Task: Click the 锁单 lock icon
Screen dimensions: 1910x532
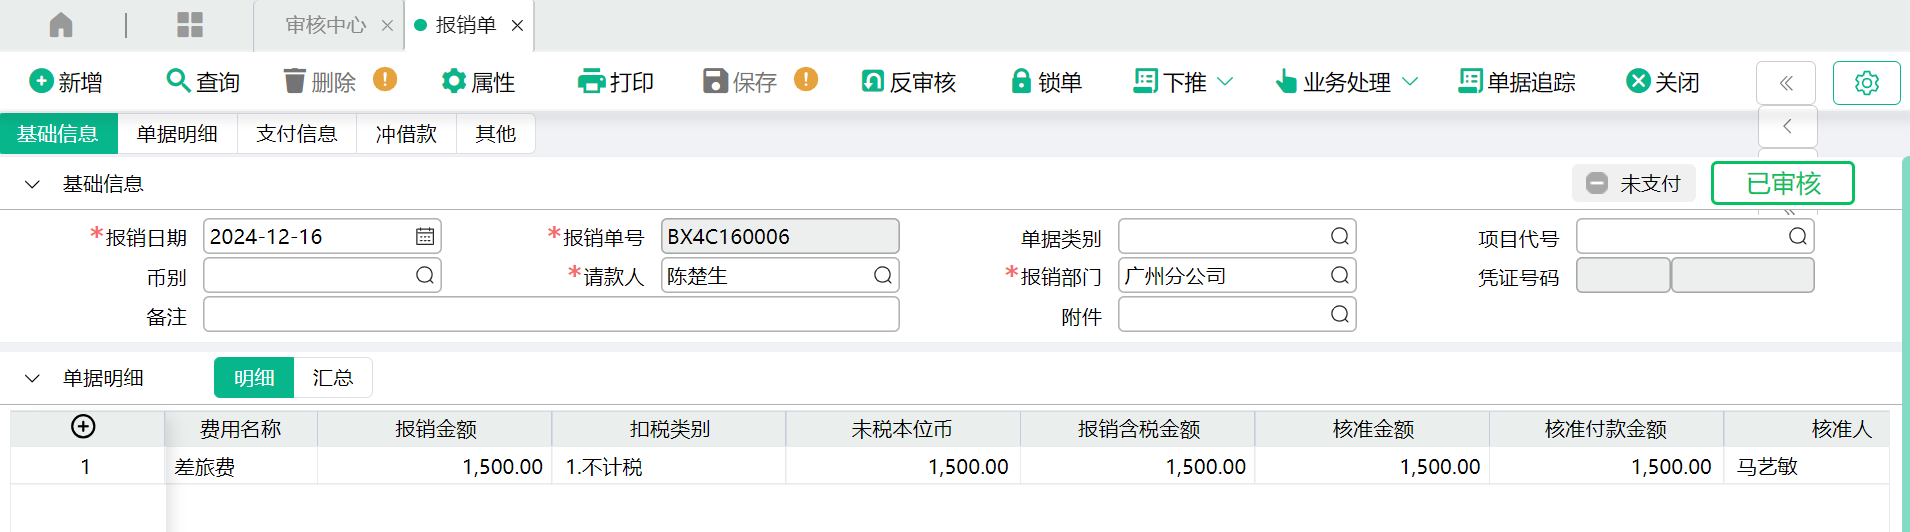Action: 1021,81
